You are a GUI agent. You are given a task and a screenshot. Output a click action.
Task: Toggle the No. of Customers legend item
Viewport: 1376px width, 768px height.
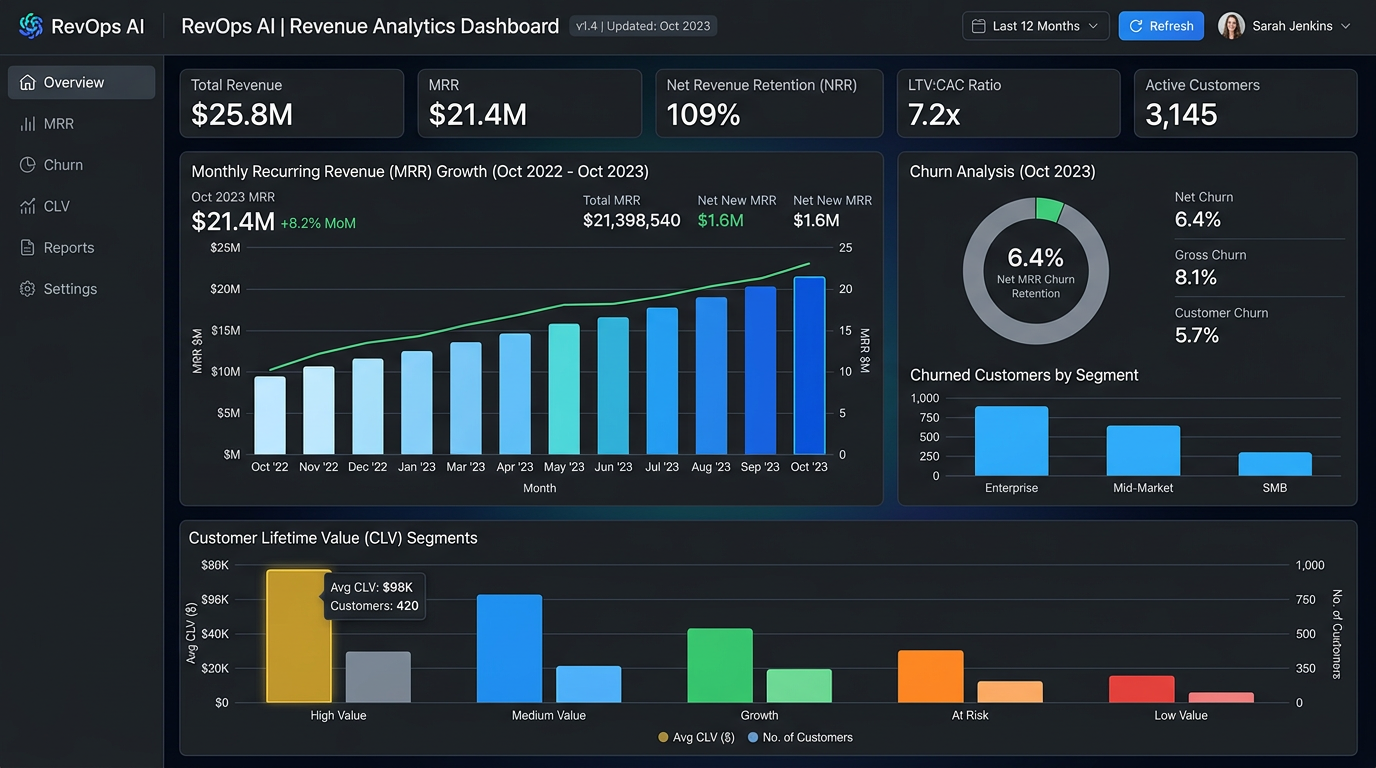[x=800, y=738]
